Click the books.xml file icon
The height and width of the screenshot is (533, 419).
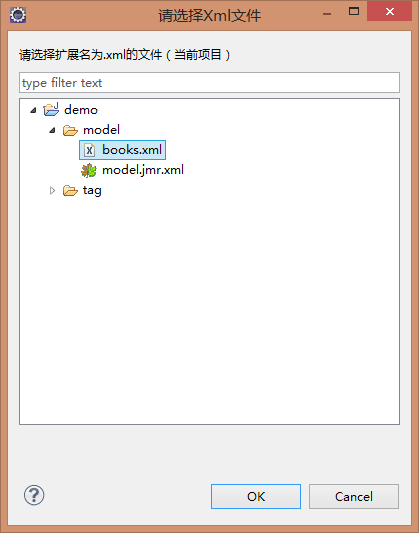point(89,150)
